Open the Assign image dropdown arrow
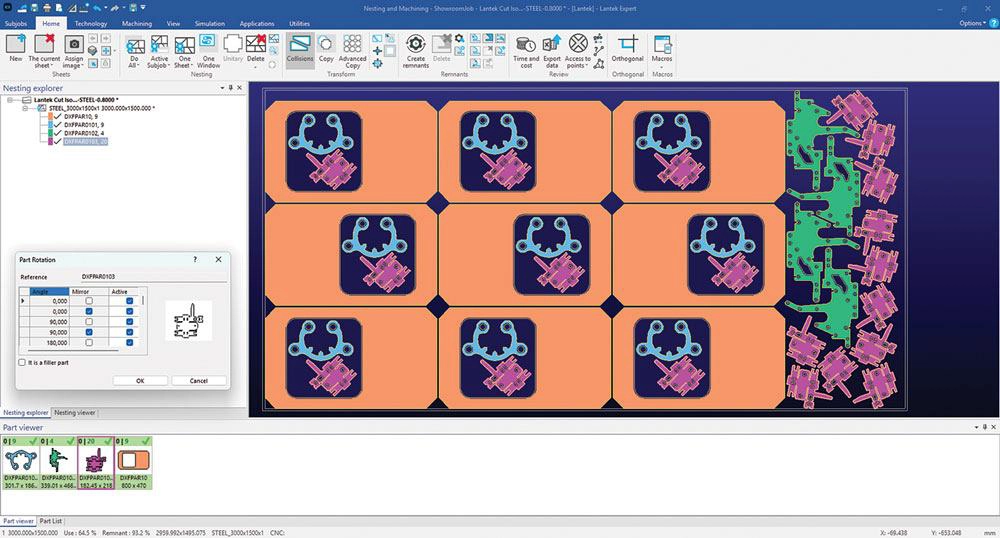Image resolution: width=1000 pixels, height=538 pixels. coord(83,66)
